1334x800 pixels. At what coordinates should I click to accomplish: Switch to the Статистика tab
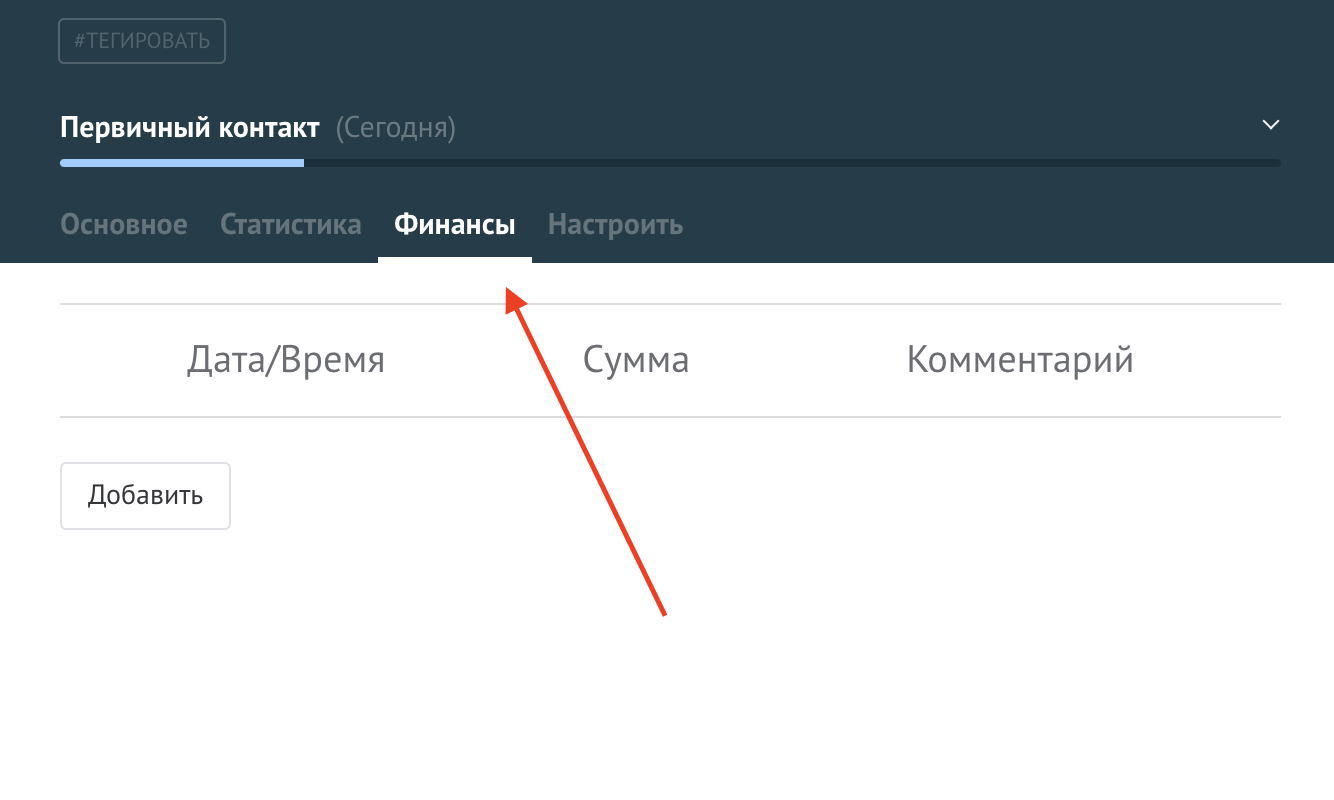[x=290, y=224]
